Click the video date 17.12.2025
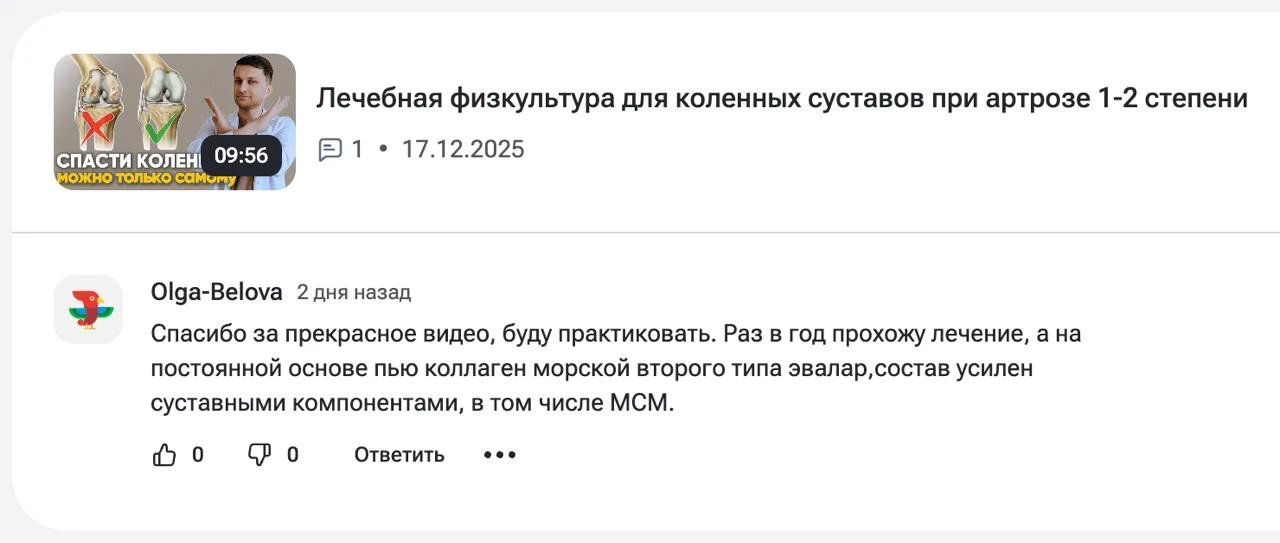Image resolution: width=1280 pixels, height=543 pixels. (463, 150)
